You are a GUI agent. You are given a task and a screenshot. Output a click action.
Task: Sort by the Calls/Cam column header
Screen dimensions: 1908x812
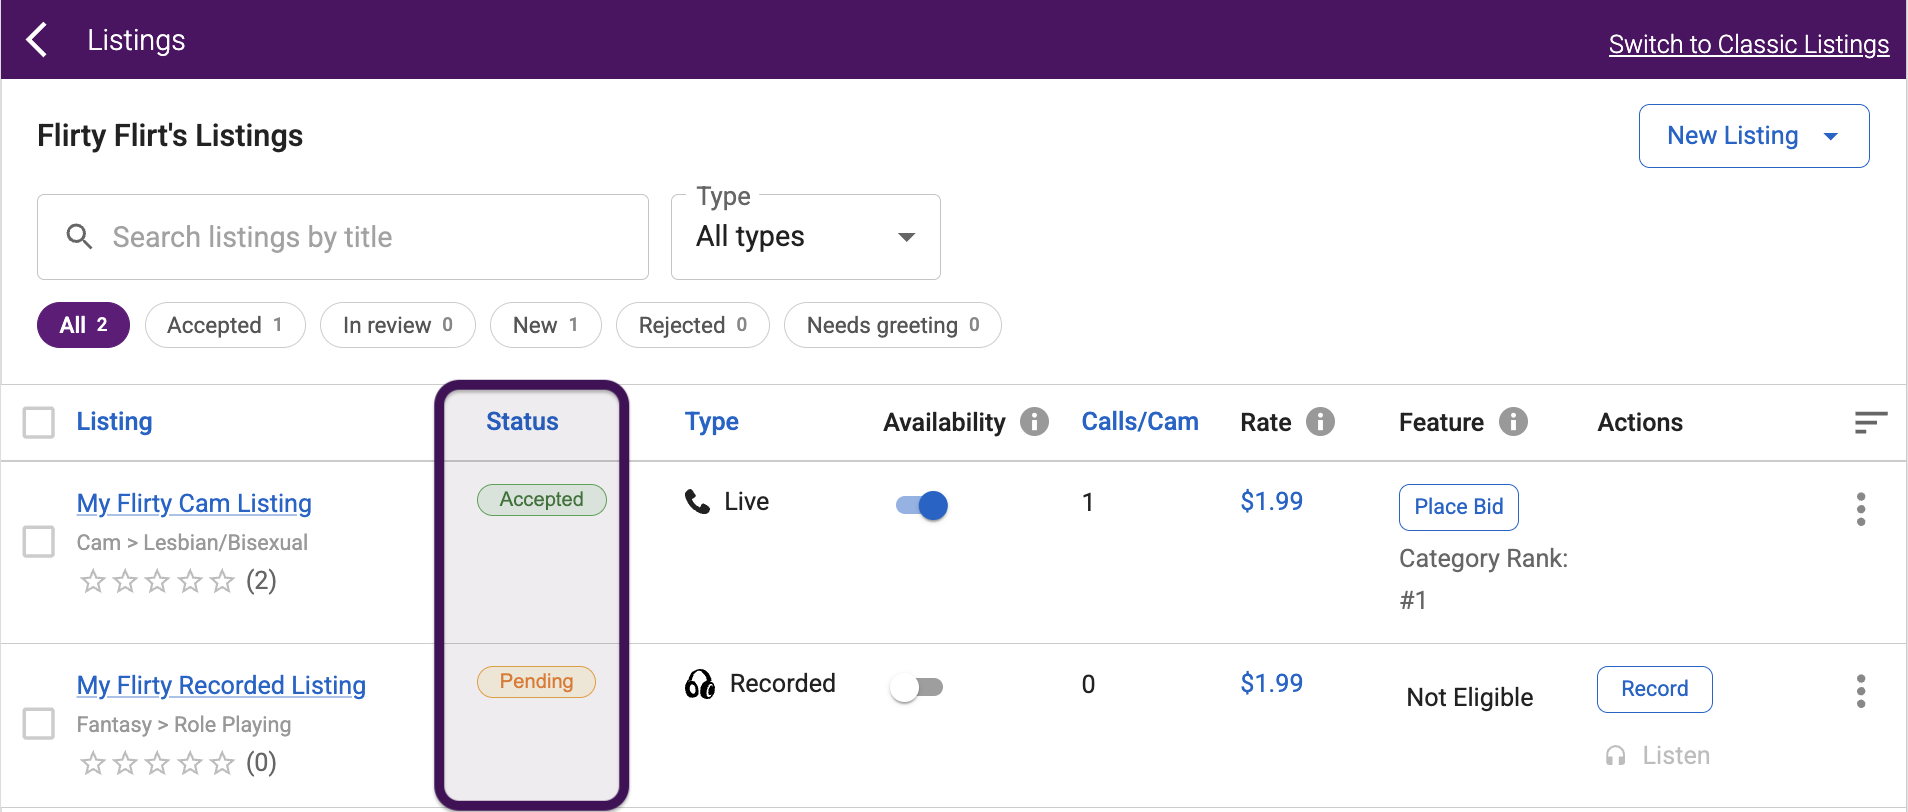coord(1140,422)
